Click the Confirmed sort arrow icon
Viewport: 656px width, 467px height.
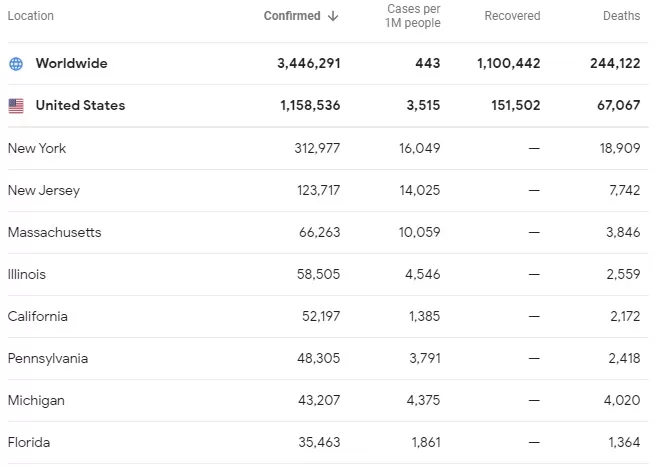[333, 16]
